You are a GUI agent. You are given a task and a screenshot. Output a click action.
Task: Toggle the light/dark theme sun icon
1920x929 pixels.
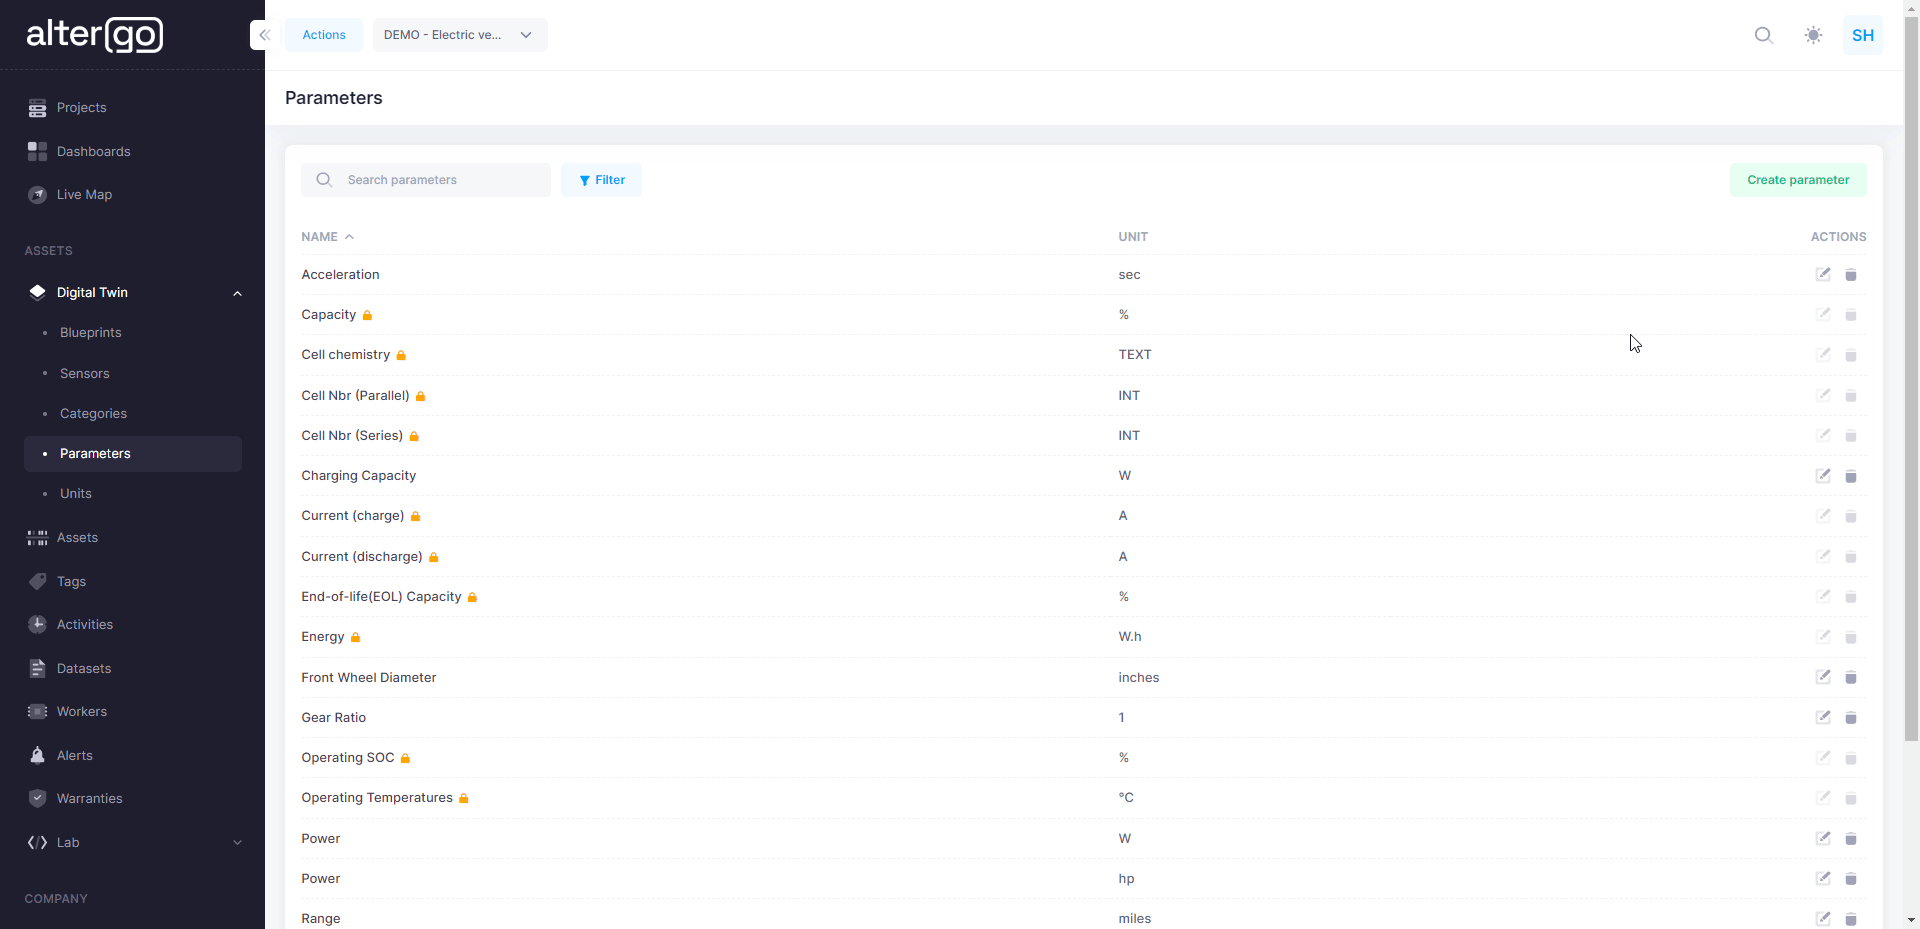point(1813,35)
